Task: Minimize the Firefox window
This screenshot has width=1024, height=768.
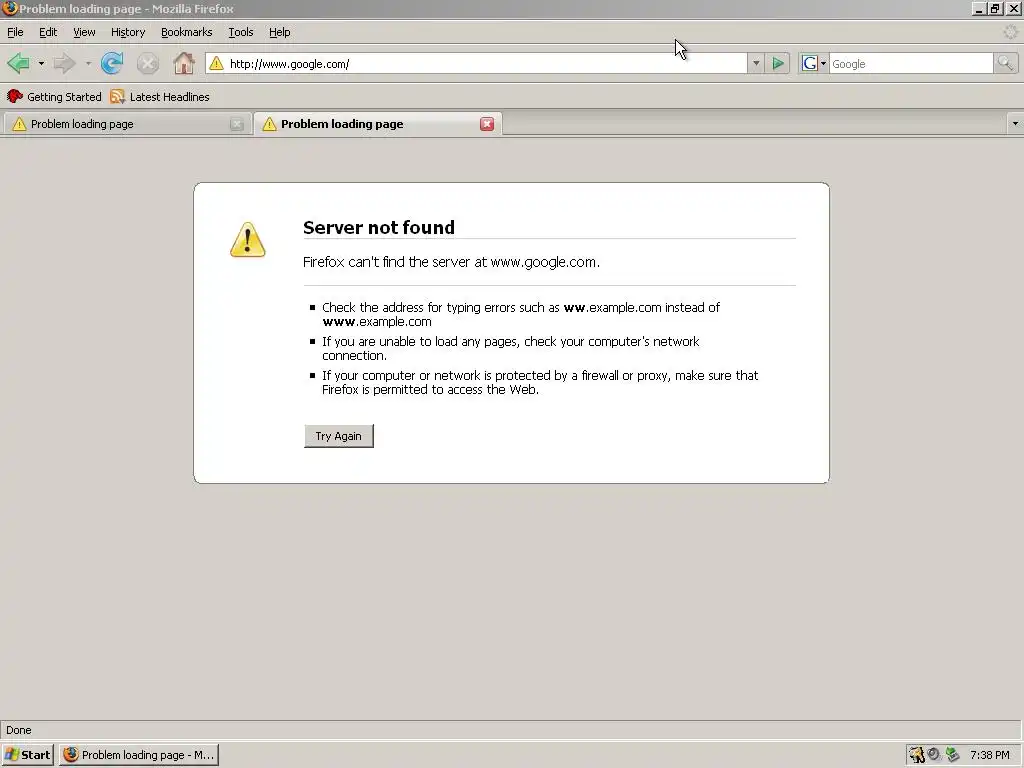Action: pyautogui.click(x=978, y=9)
